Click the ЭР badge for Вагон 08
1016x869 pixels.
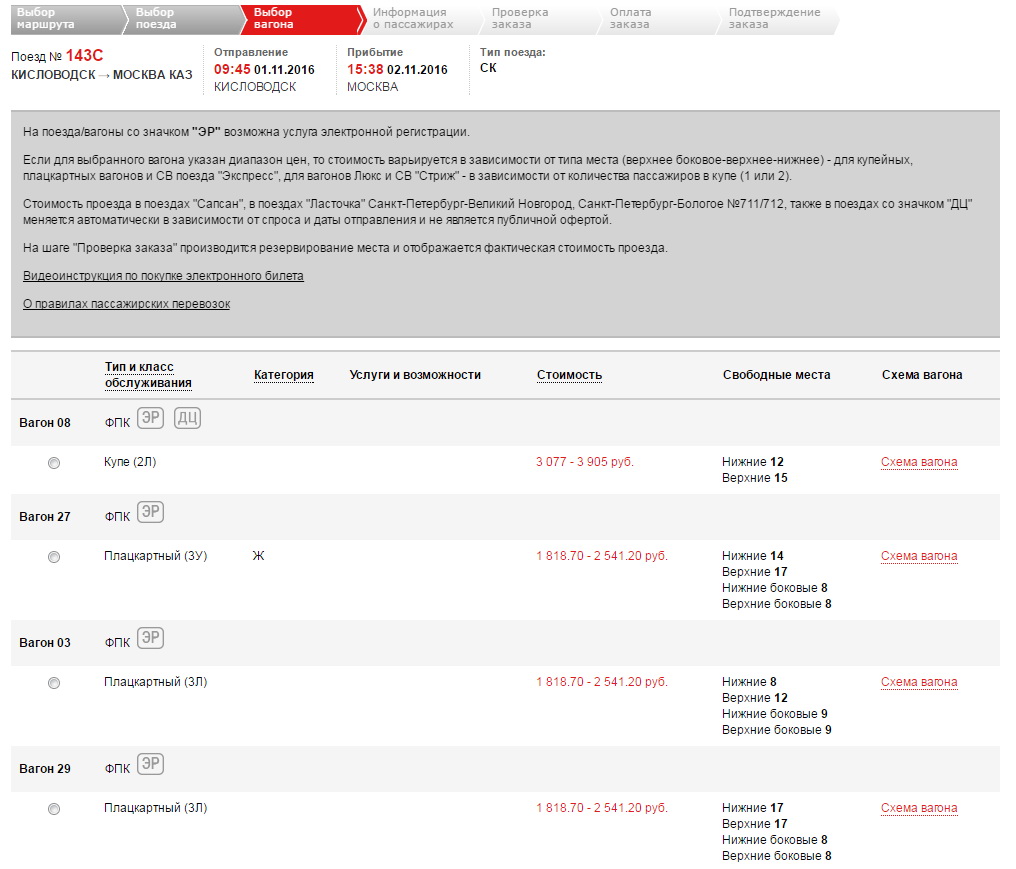click(150, 418)
